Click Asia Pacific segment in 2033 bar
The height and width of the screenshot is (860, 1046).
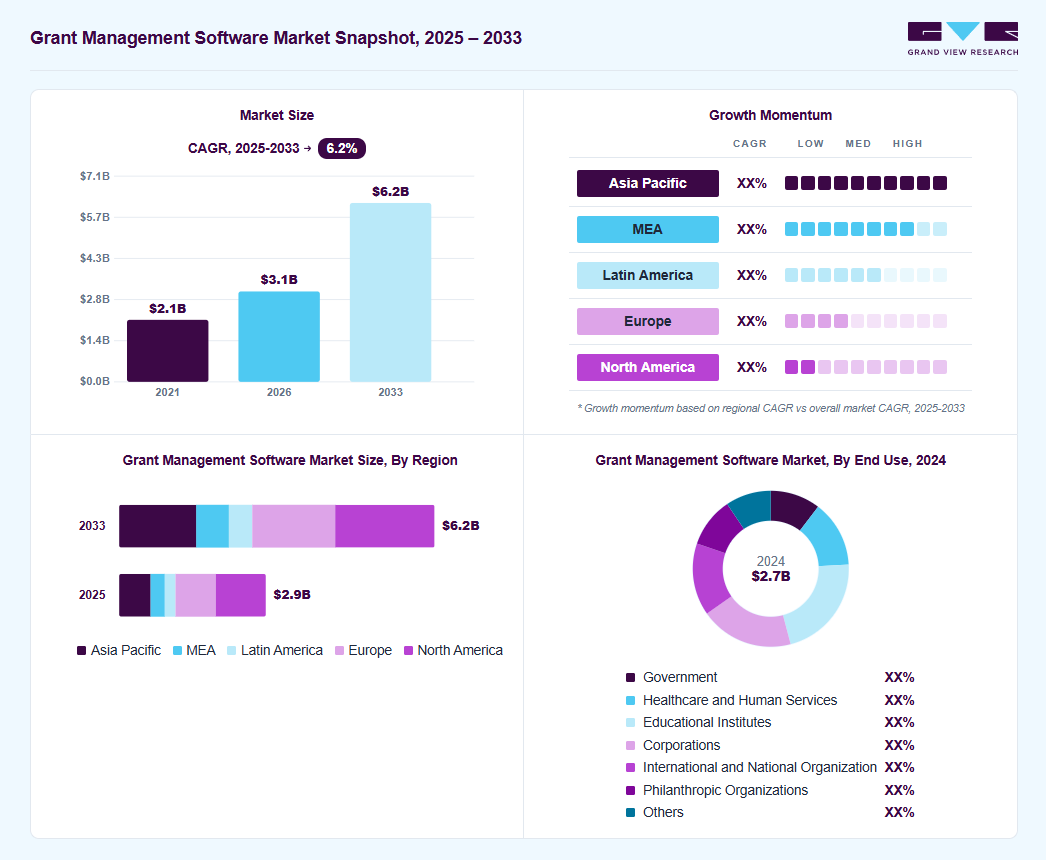click(157, 526)
